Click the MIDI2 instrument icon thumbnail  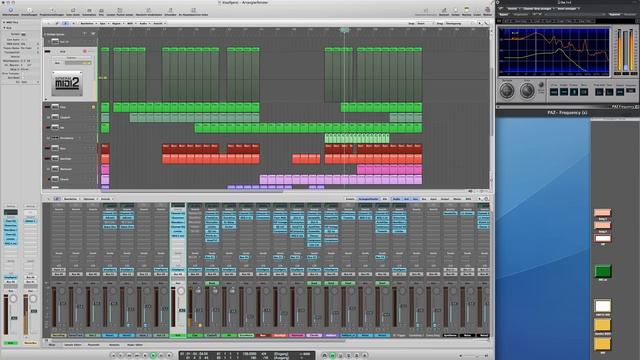pyautogui.click(x=67, y=83)
